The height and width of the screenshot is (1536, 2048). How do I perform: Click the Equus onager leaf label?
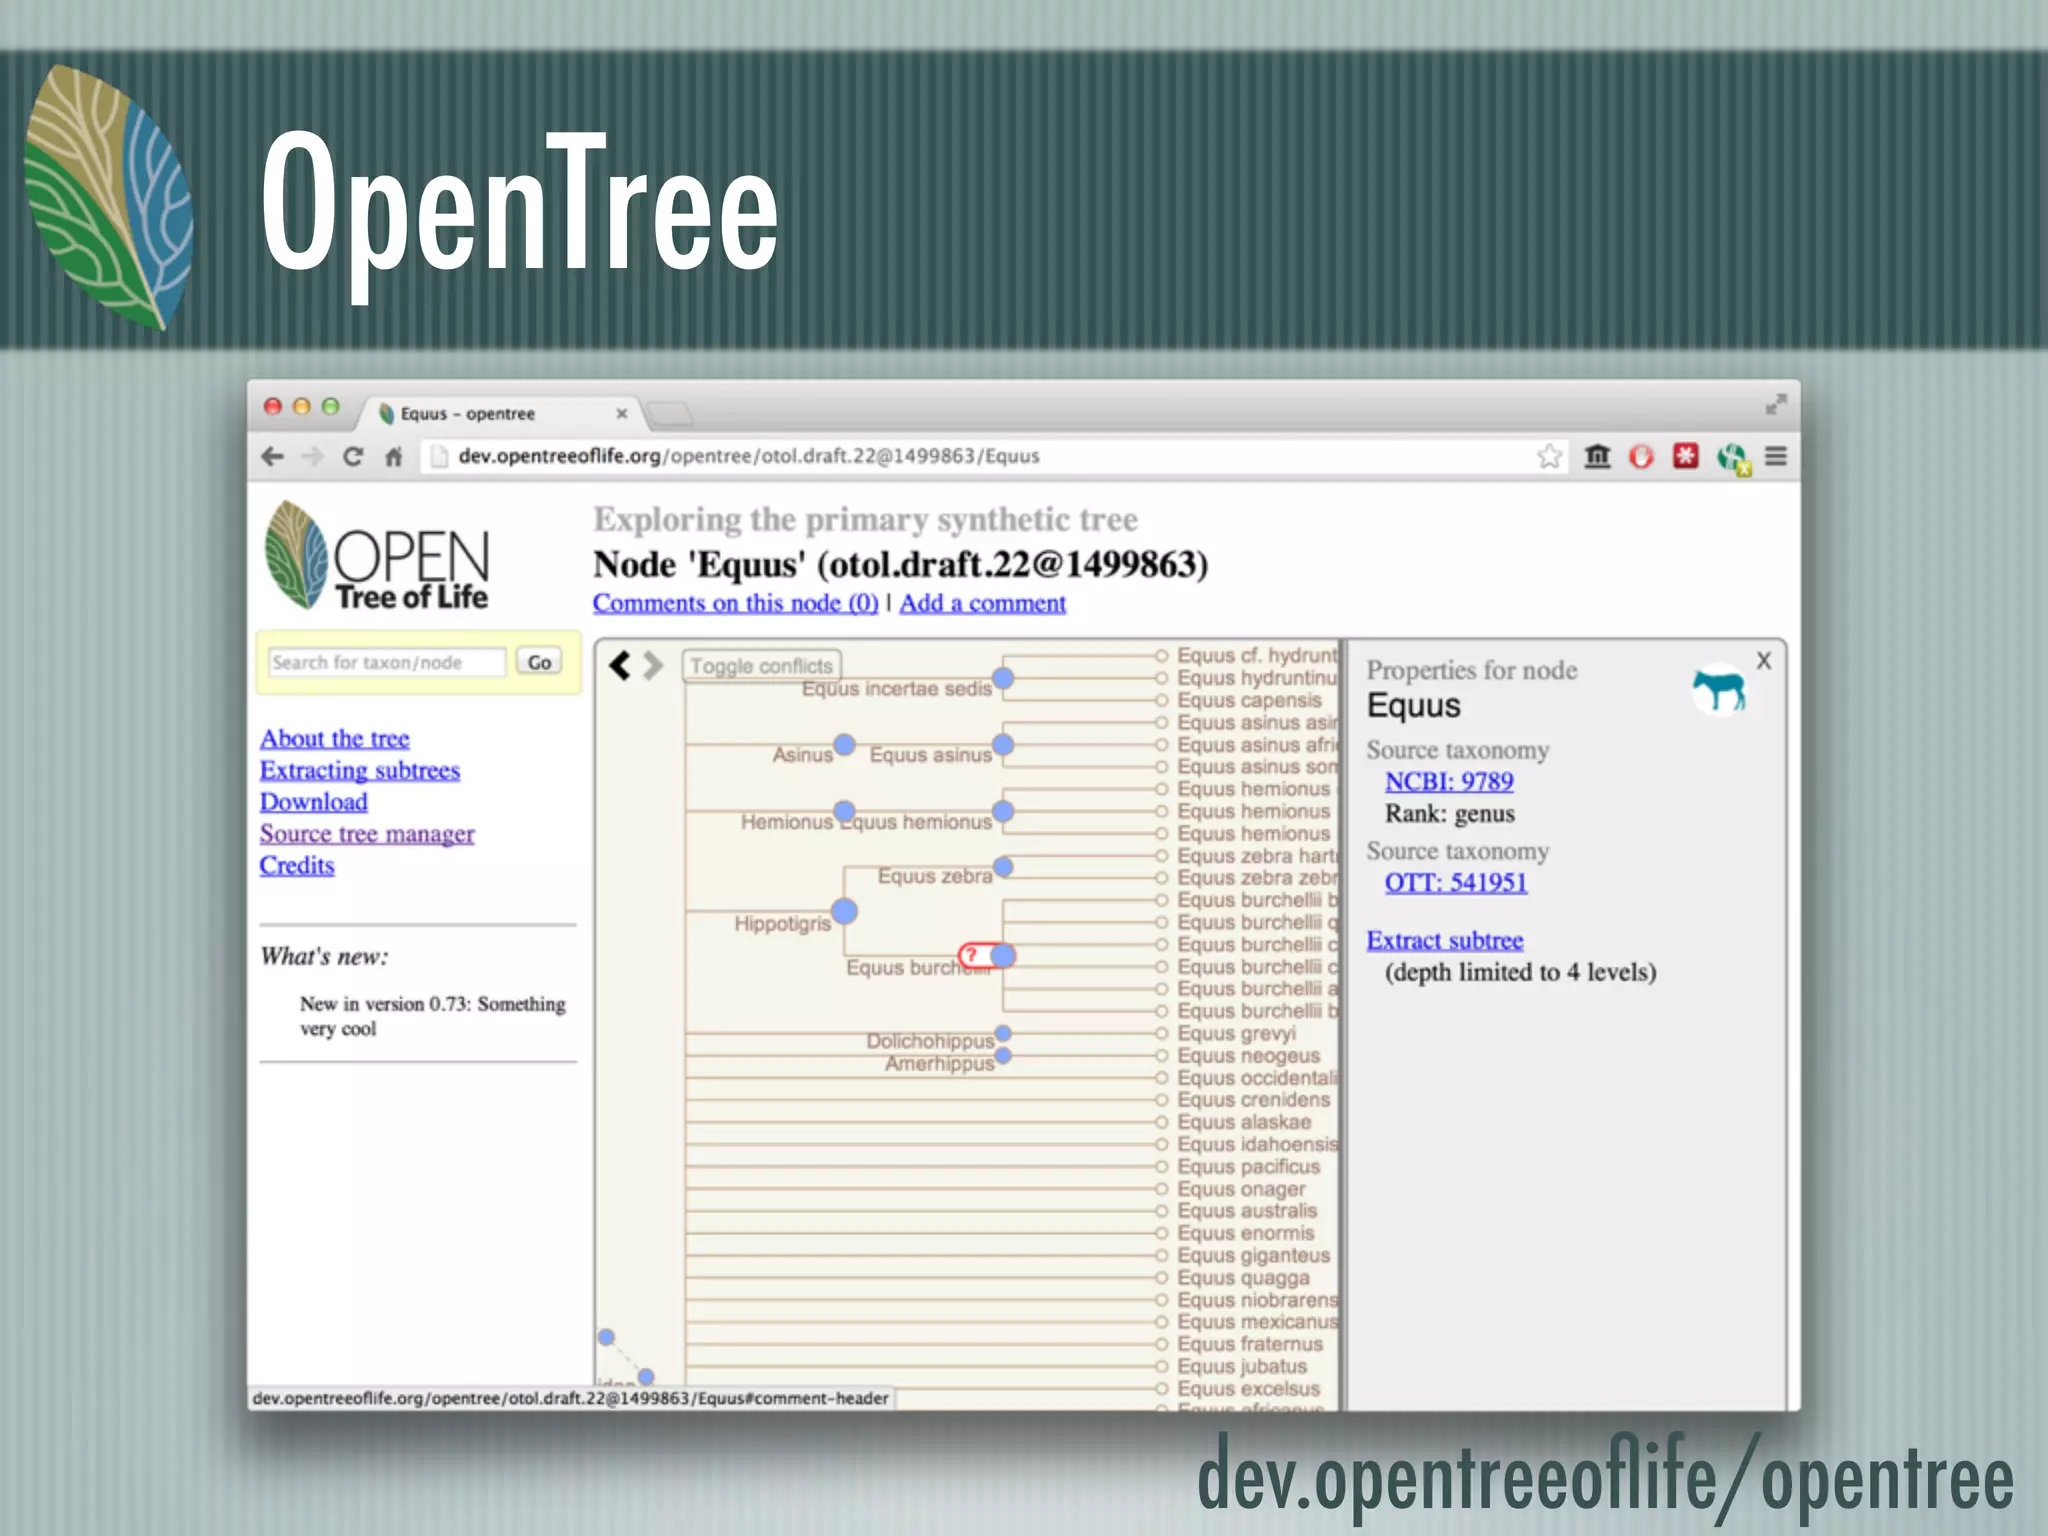coord(1241,1189)
